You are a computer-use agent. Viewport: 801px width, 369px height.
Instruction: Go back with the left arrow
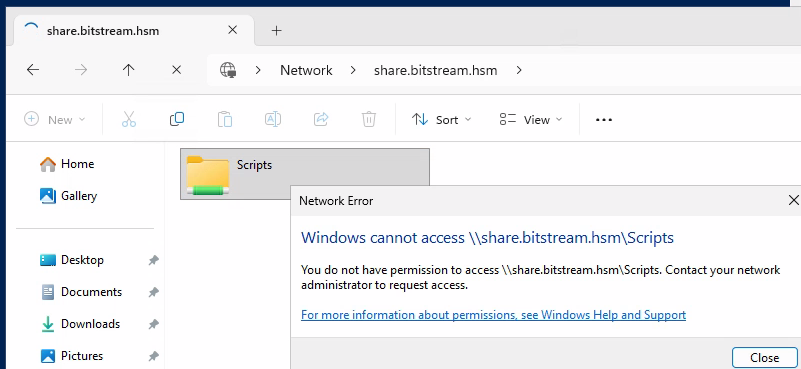click(x=33, y=70)
